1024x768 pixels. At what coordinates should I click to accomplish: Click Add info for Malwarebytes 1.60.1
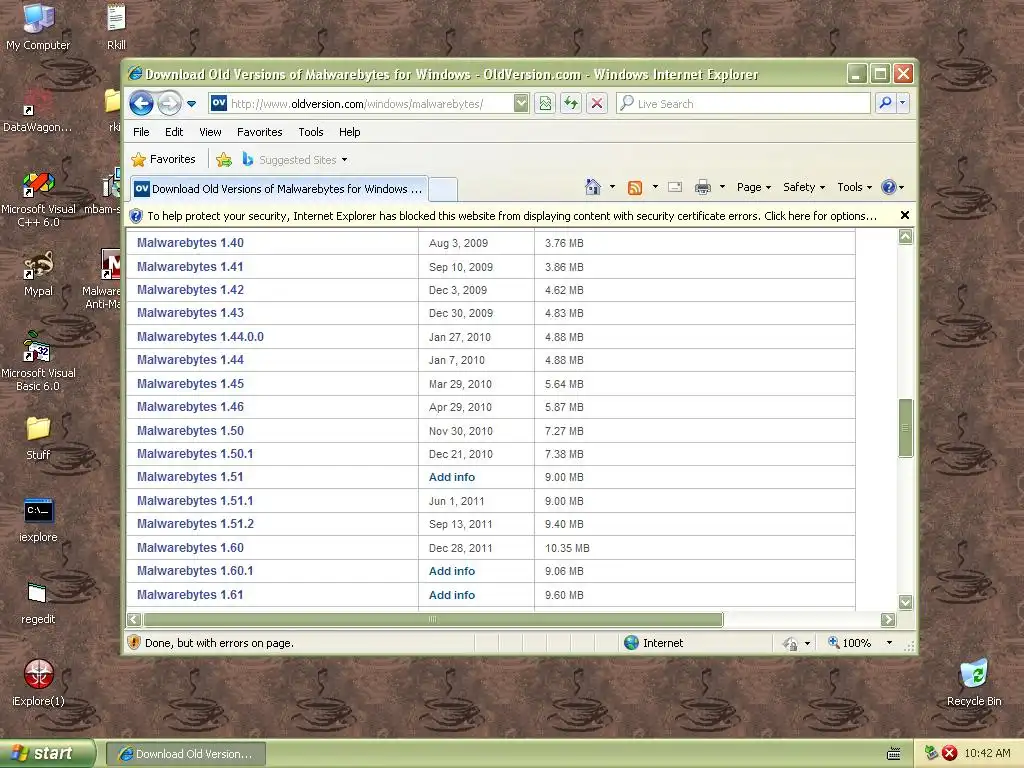pyautogui.click(x=452, y=571)
